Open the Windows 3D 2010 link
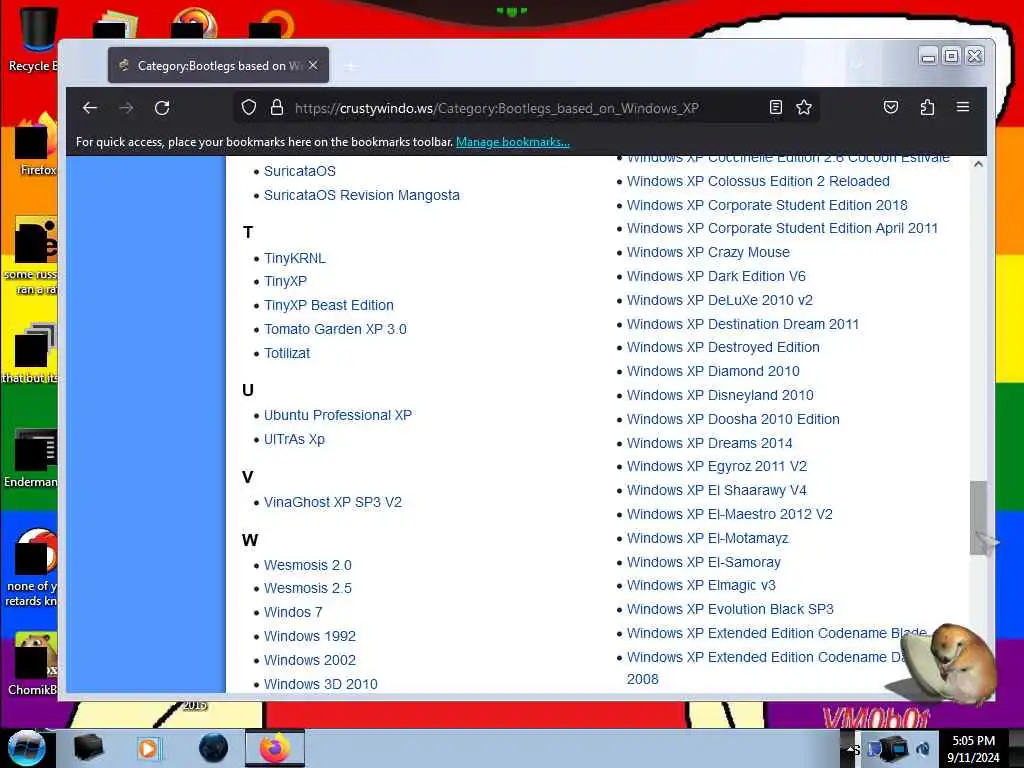This screenshot has height=768, width=1024. click(x=321, y=684)
